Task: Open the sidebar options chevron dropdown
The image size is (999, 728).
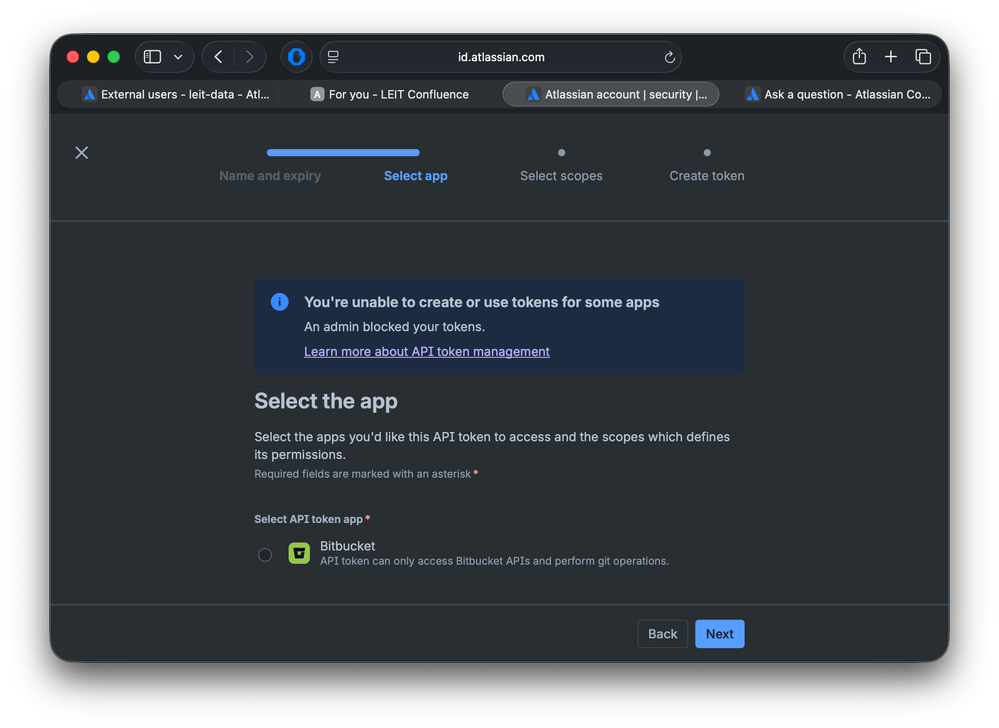Action: pos(176,57)
